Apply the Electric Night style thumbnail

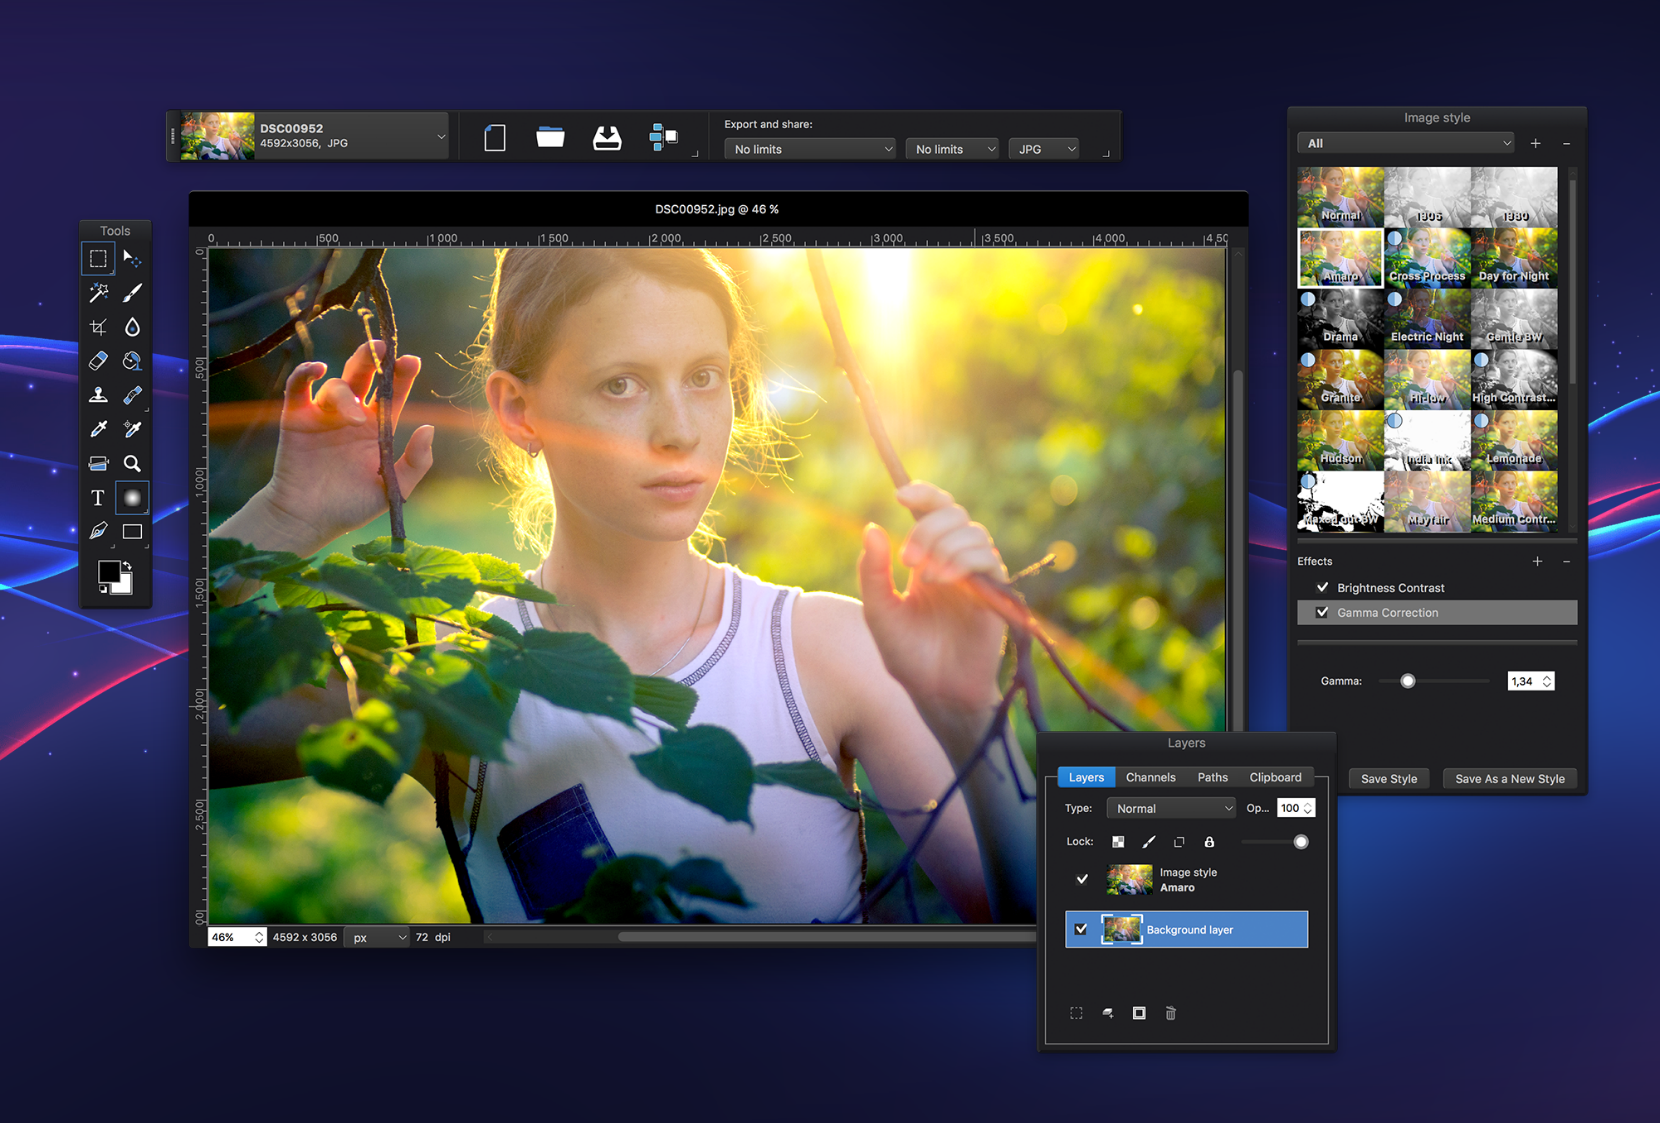click(1427, 318)
